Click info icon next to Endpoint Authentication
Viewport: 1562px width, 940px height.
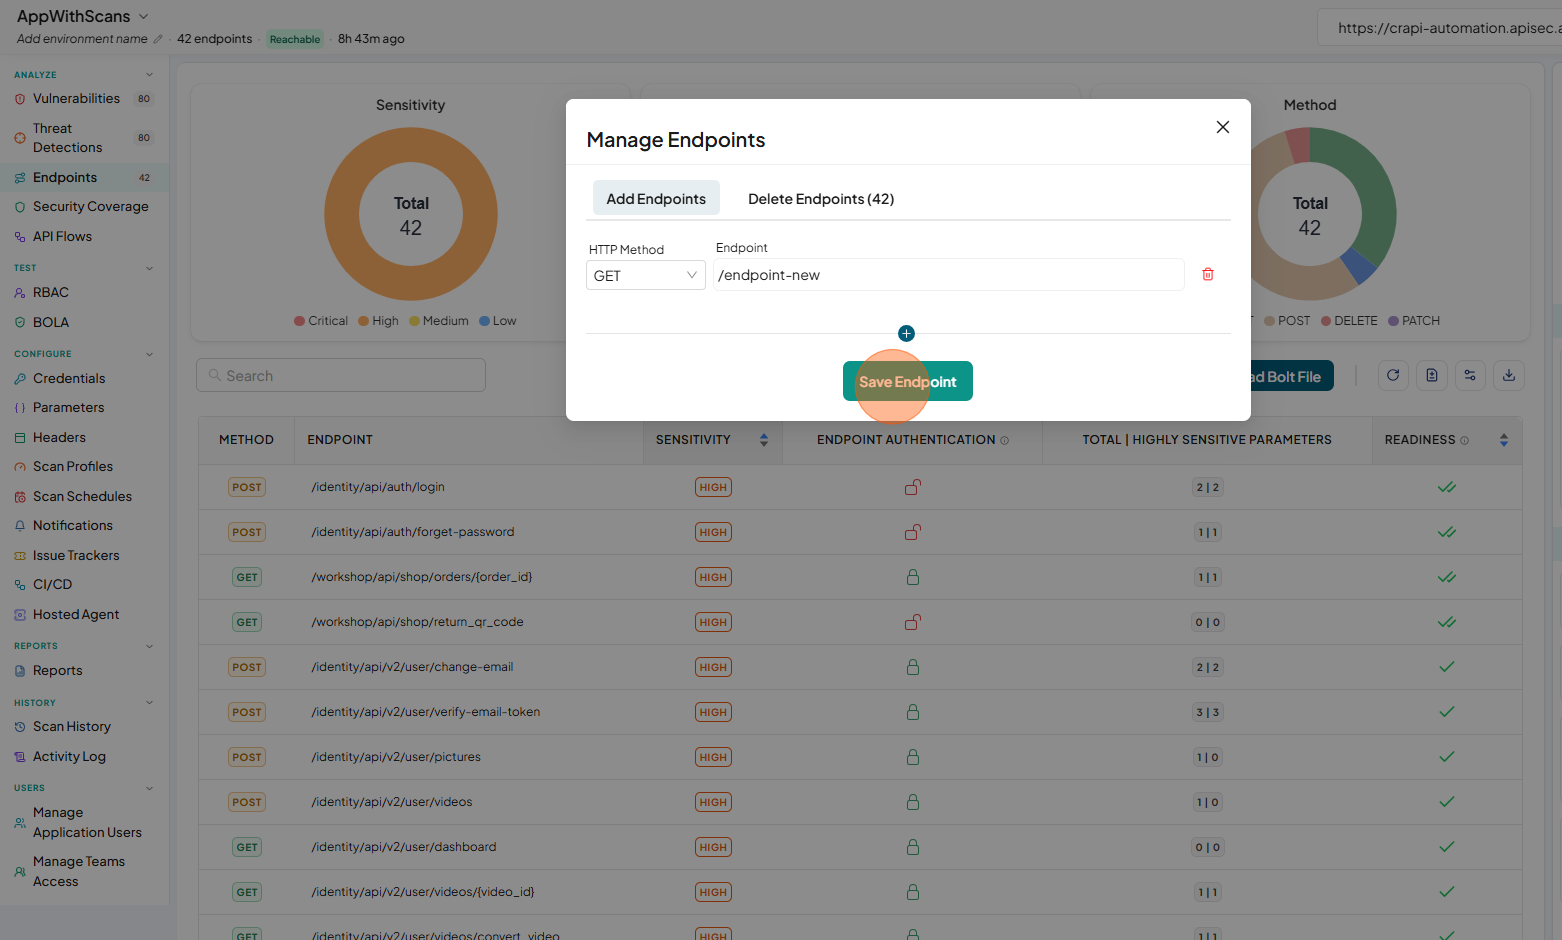coord(1005,440)
